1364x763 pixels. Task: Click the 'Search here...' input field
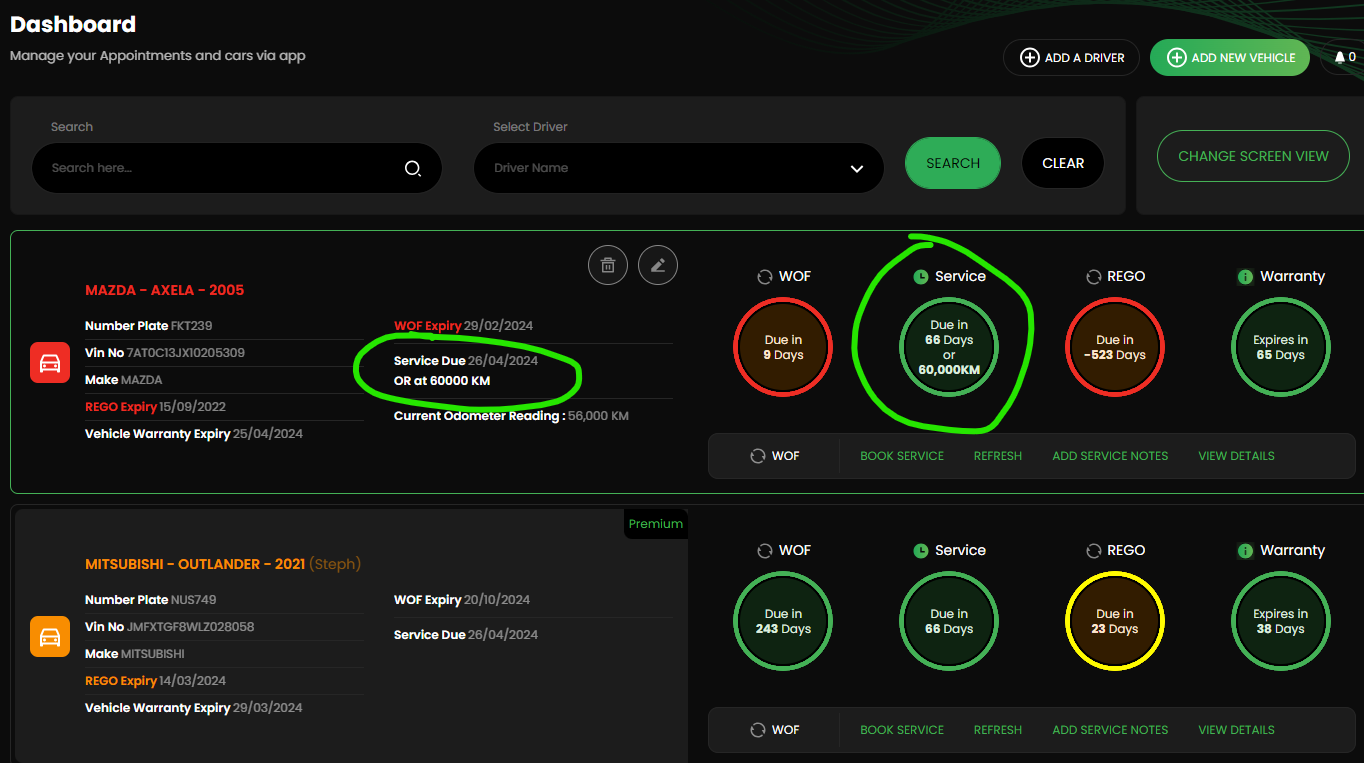click(x=237, y=168)
